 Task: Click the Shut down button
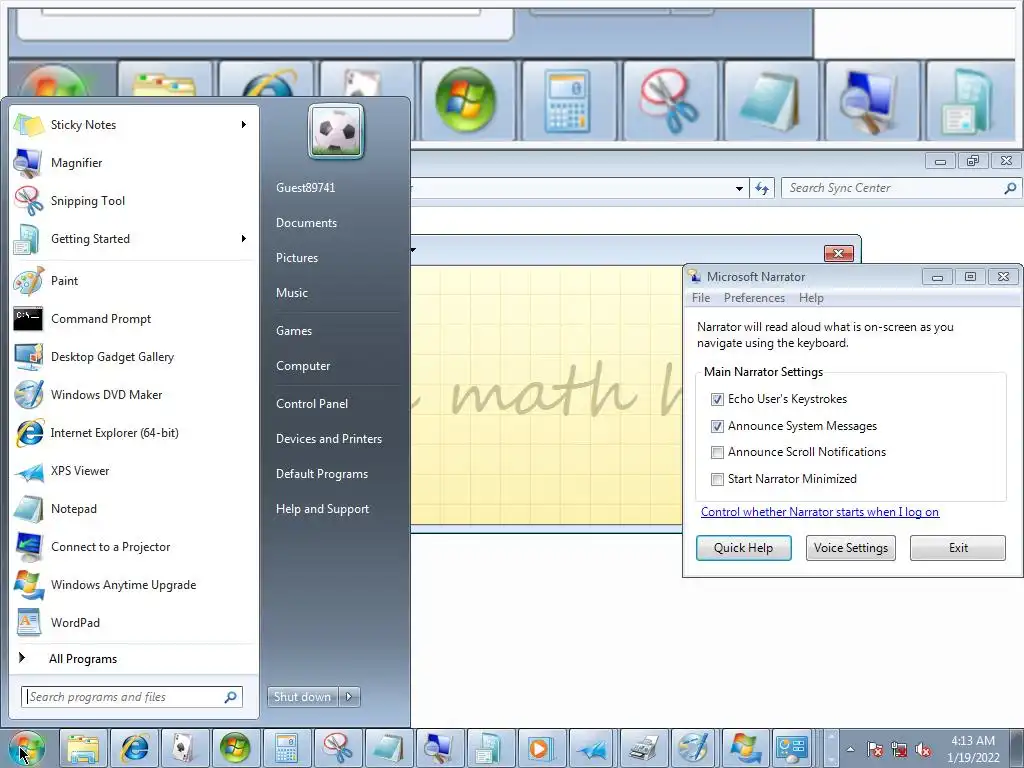tap(302, 697)
